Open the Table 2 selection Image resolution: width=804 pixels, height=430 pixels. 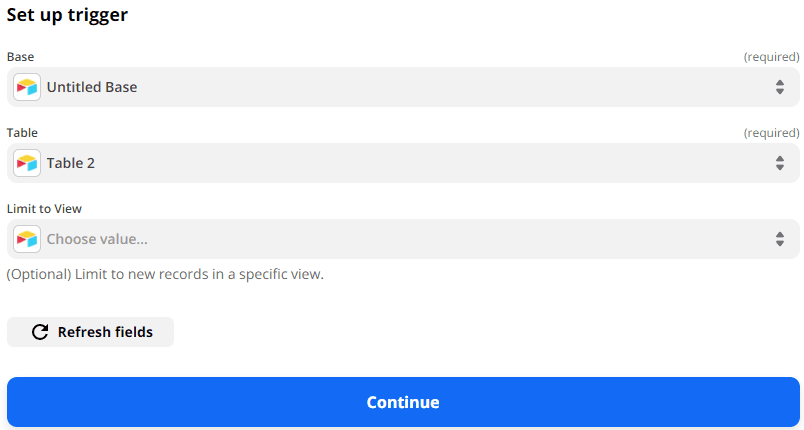[x=71, y=163]
